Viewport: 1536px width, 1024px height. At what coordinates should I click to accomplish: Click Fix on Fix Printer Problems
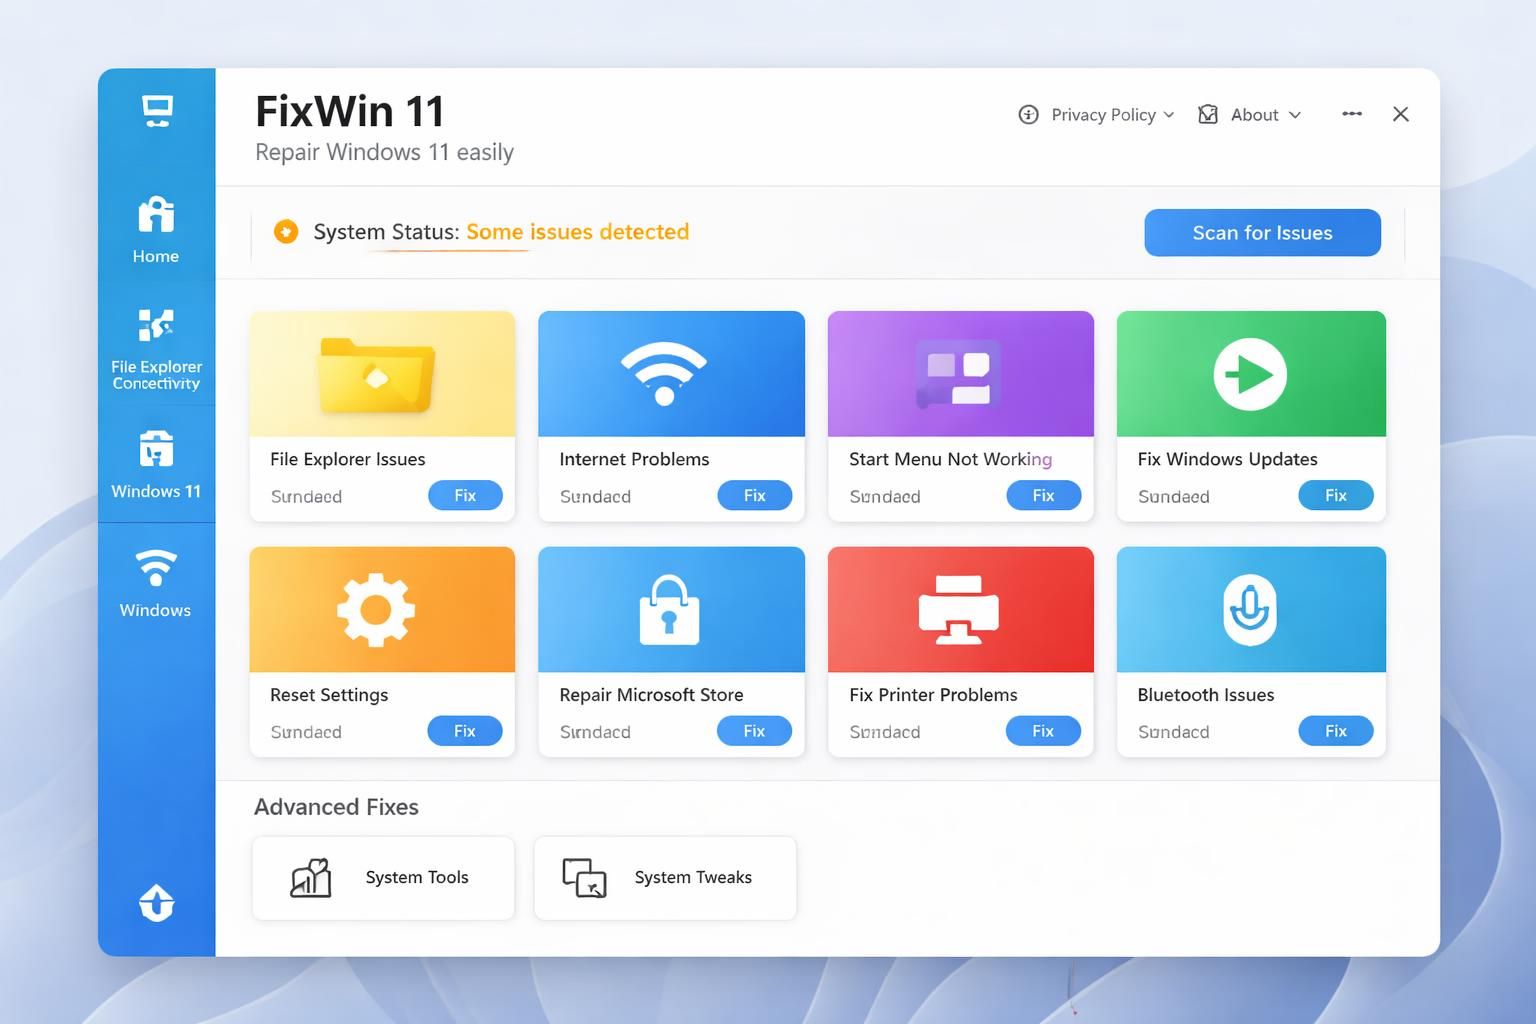click(x=1043, y=731)
